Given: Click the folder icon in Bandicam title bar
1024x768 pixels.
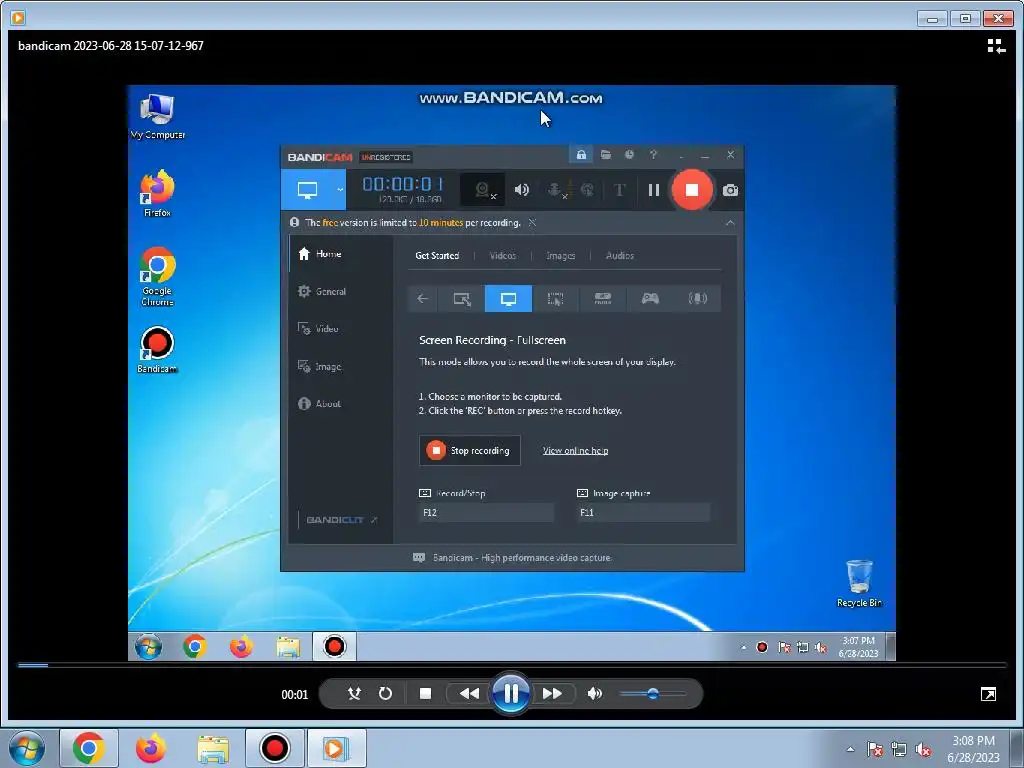Looking at the screenshot, I should (x=605, y=155).
